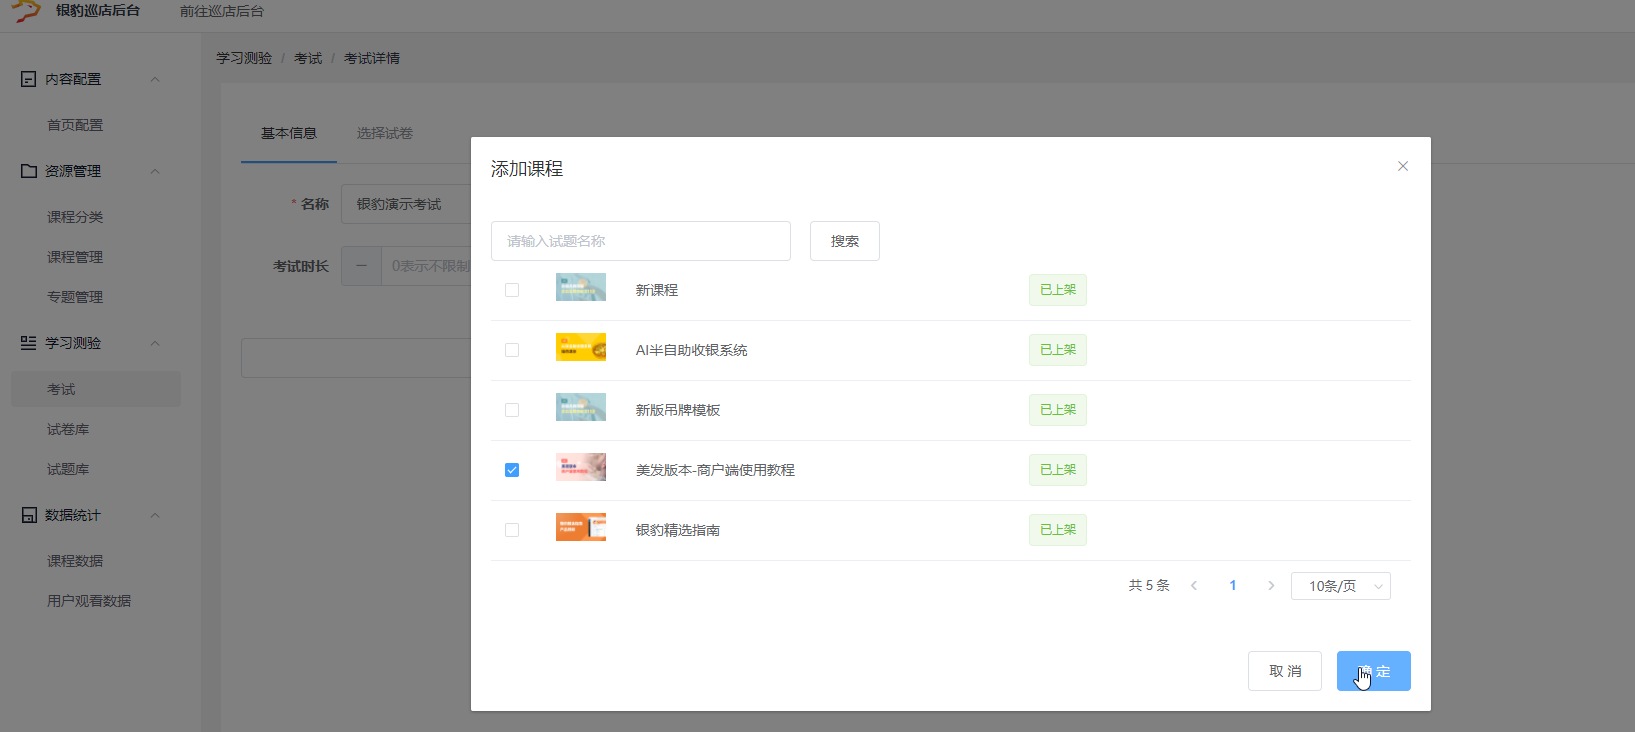This screenshot has height=732, width=1635.
Task: Click the 资源管理 folder icon
Action: [29, 171]
